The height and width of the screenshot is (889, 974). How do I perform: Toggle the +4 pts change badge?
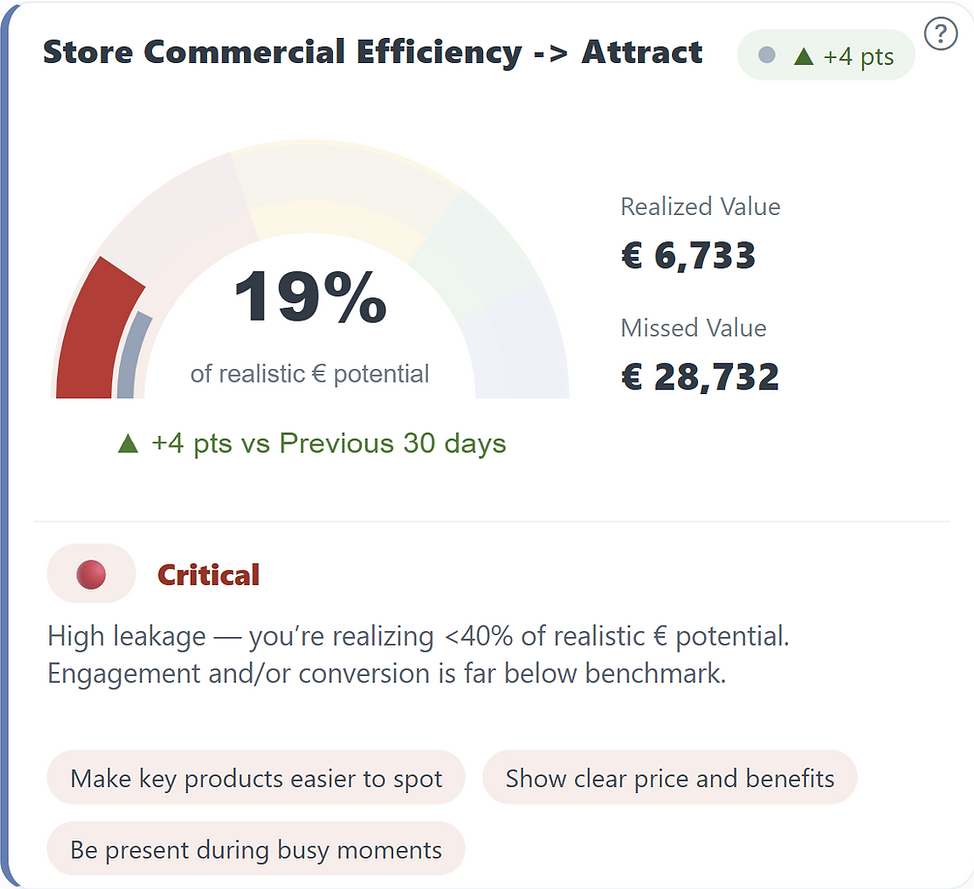[825, 55]
